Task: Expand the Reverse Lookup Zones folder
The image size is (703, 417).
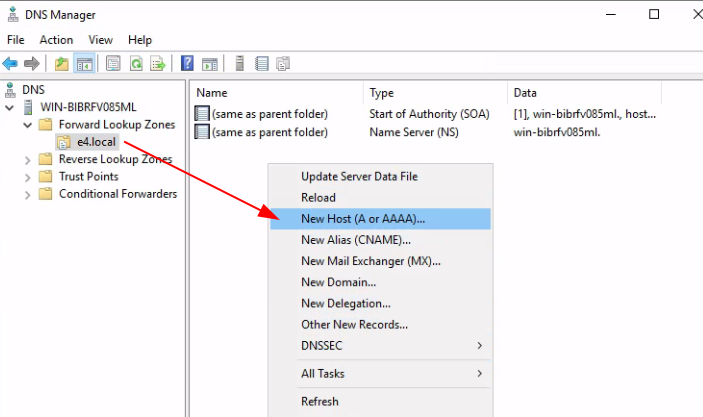Action: [x=27, y=160]
